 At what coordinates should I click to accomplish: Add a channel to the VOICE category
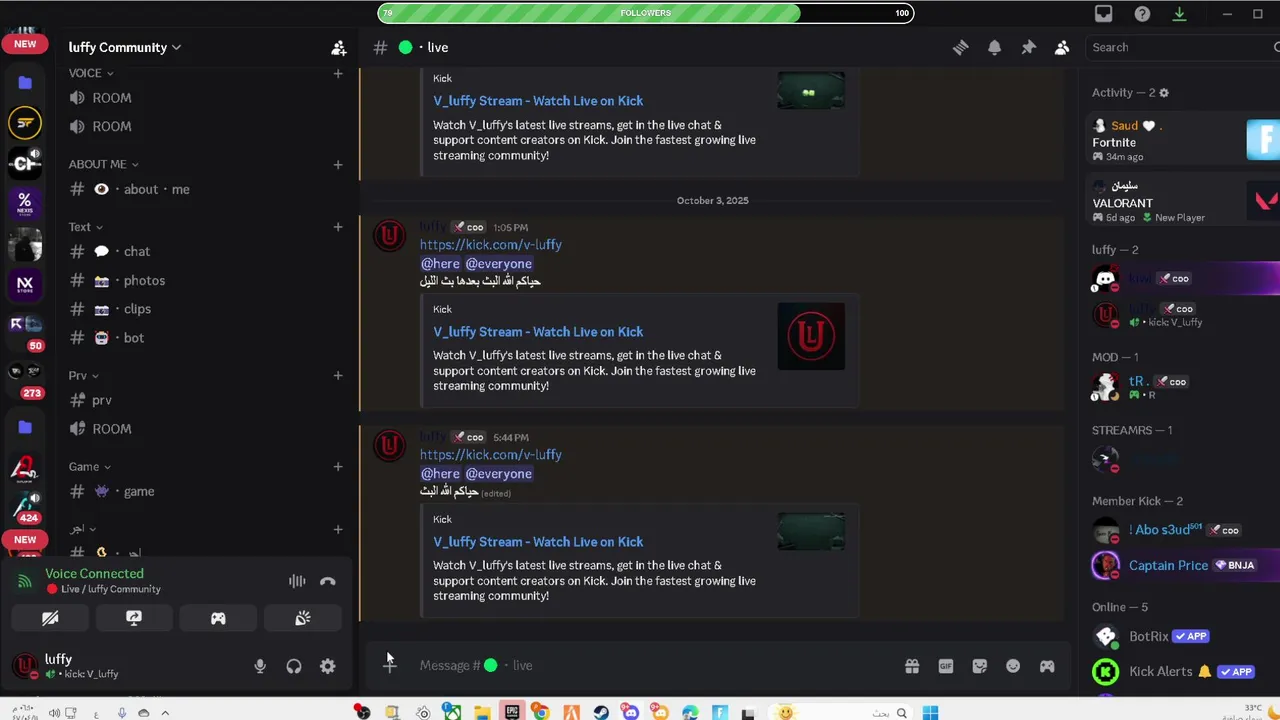pyautogui.click(x=338, y=73)
